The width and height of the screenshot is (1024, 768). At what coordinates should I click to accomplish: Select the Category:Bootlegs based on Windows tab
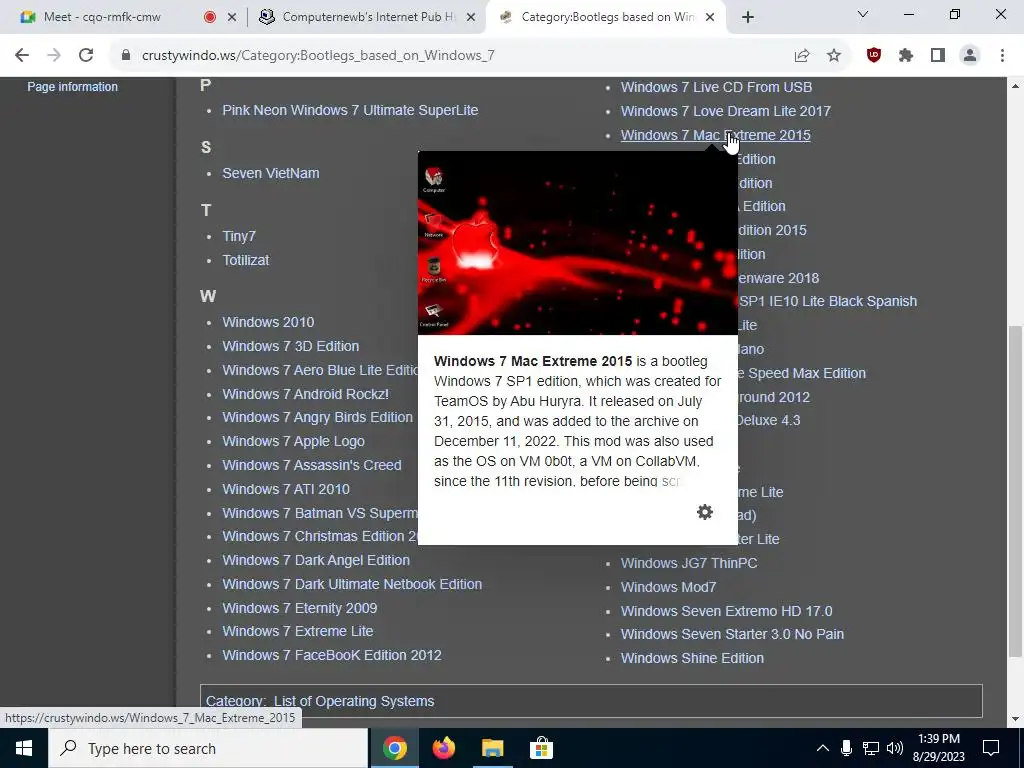pyautogui.click(x=608, y=17)
